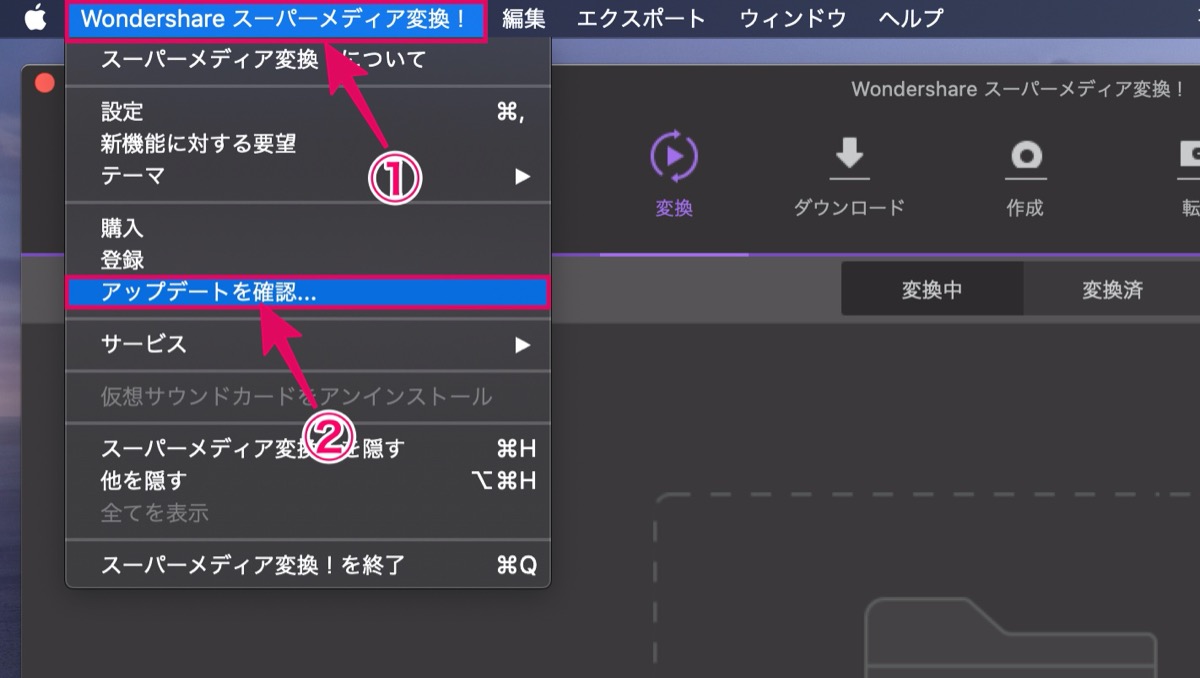Close the window with red button

44,84
